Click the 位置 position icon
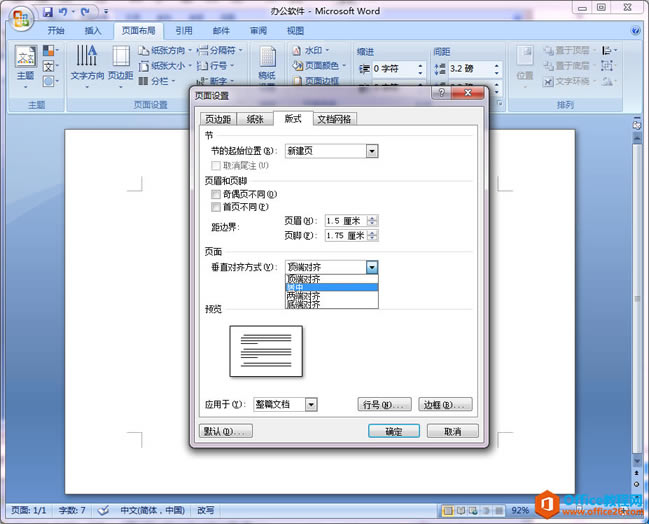Screen dimensions: 649x524 (525, 55)
